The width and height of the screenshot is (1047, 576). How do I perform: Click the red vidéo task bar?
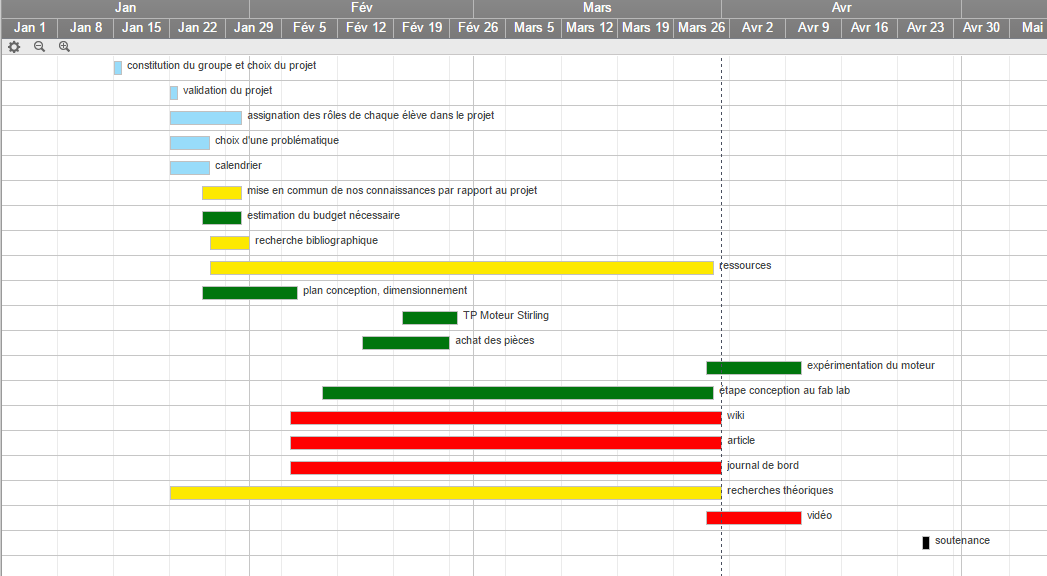(753, 517)
